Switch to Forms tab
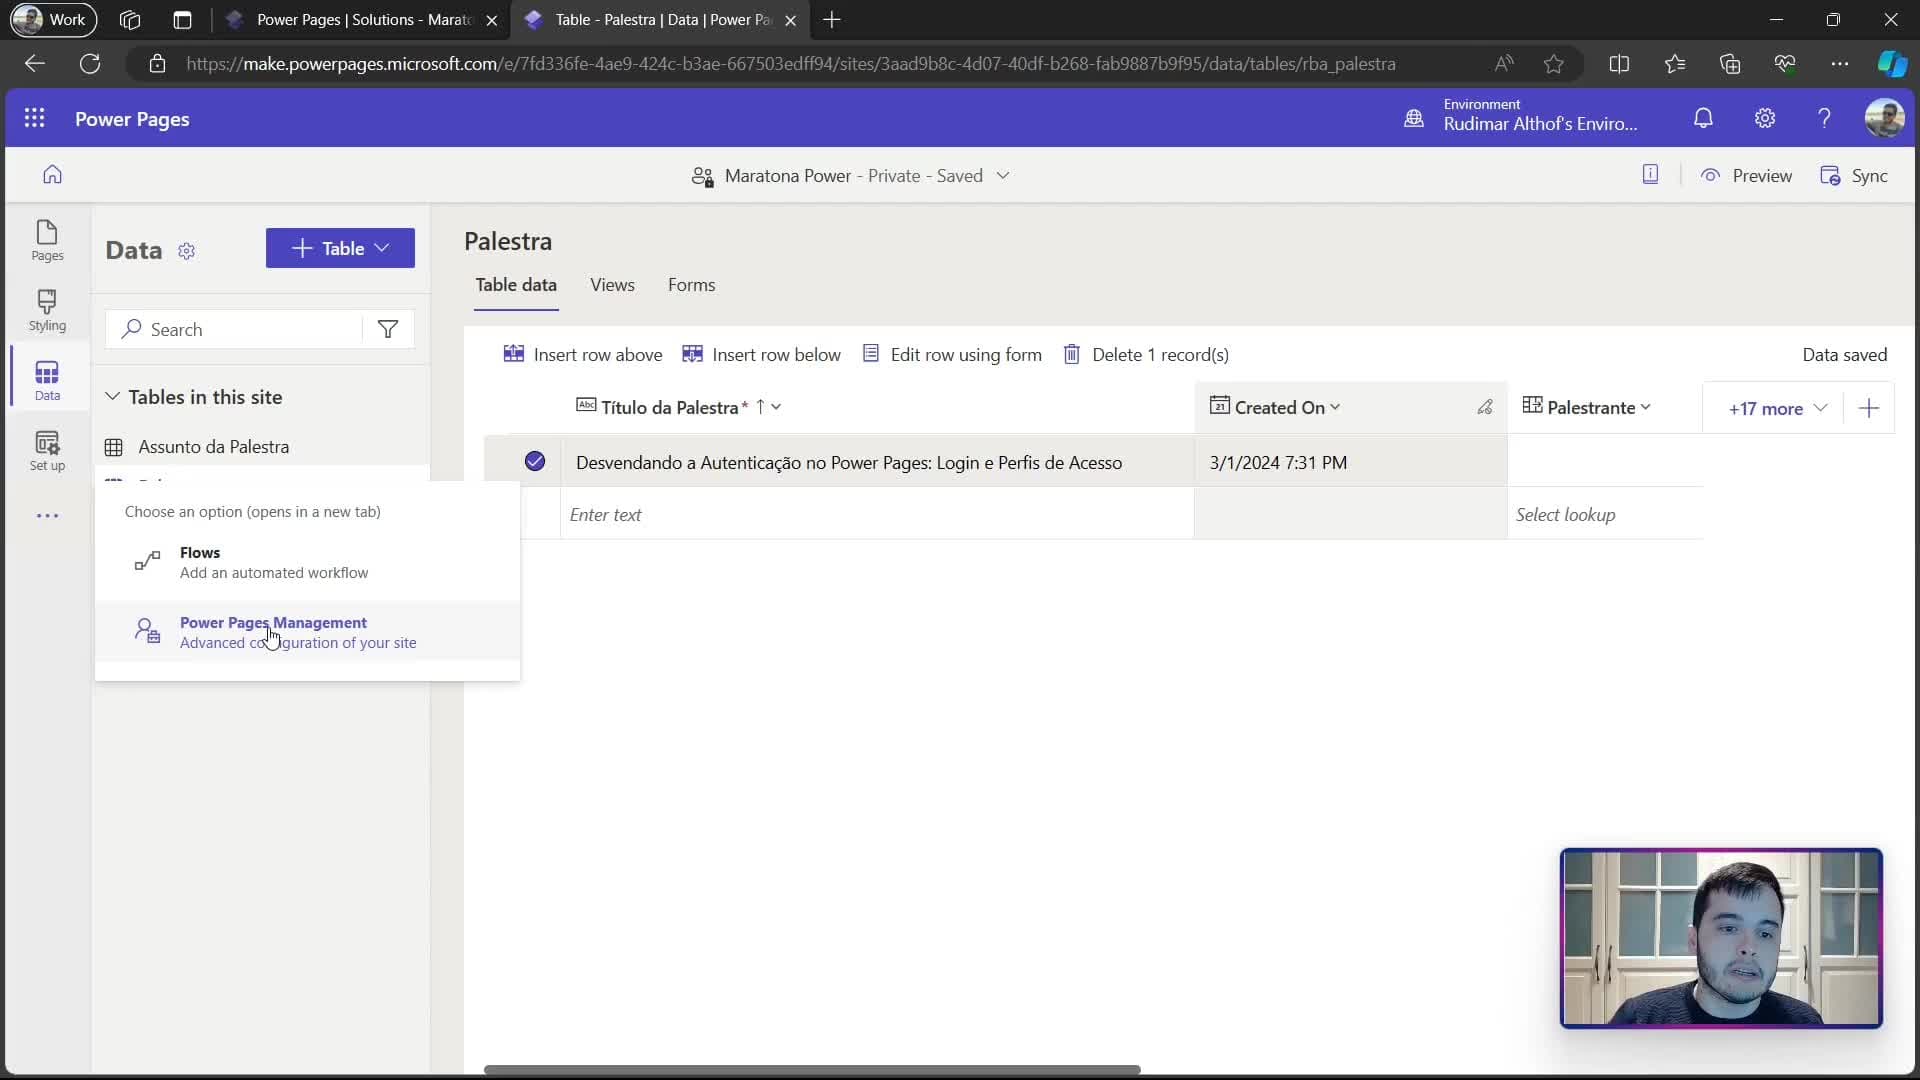Viewport: 1920px width, 1080px height. coord(691,285)
